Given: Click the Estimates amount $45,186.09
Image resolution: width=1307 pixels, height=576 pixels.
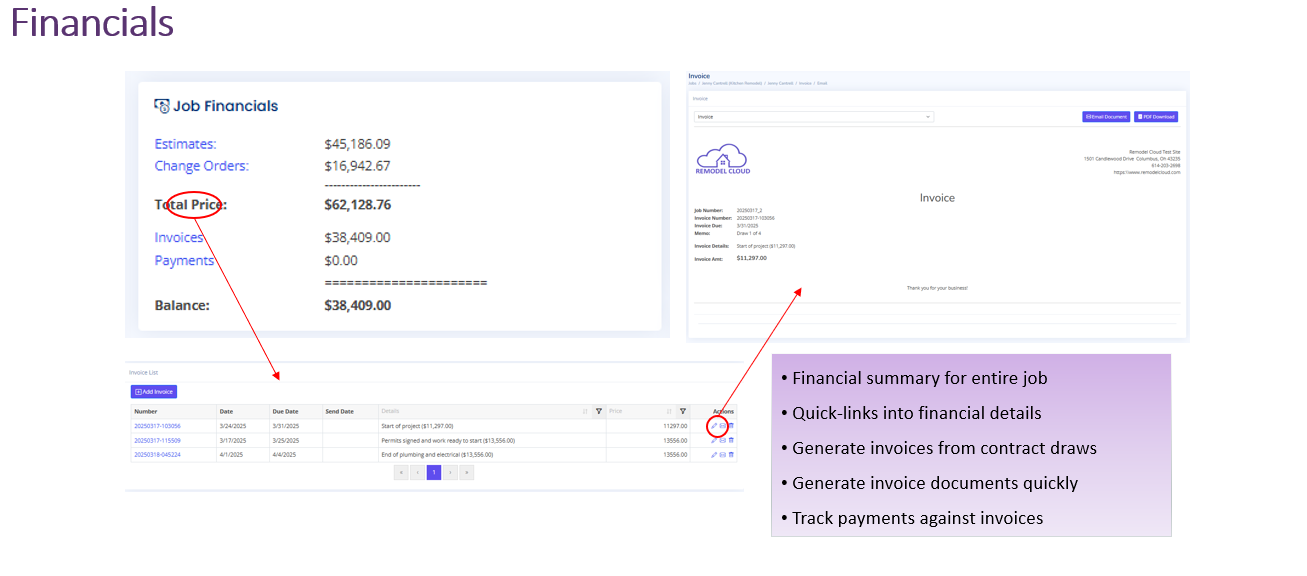Looking at the screenshot, I should (358, 144).
